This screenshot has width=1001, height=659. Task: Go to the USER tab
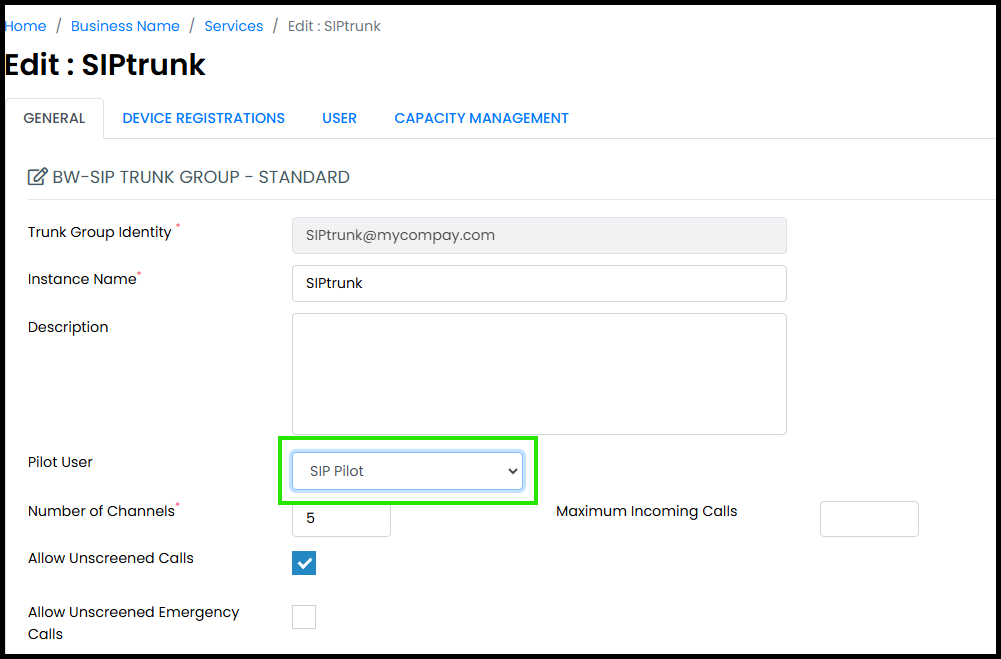pyautogui.click(x=340, y=118)
